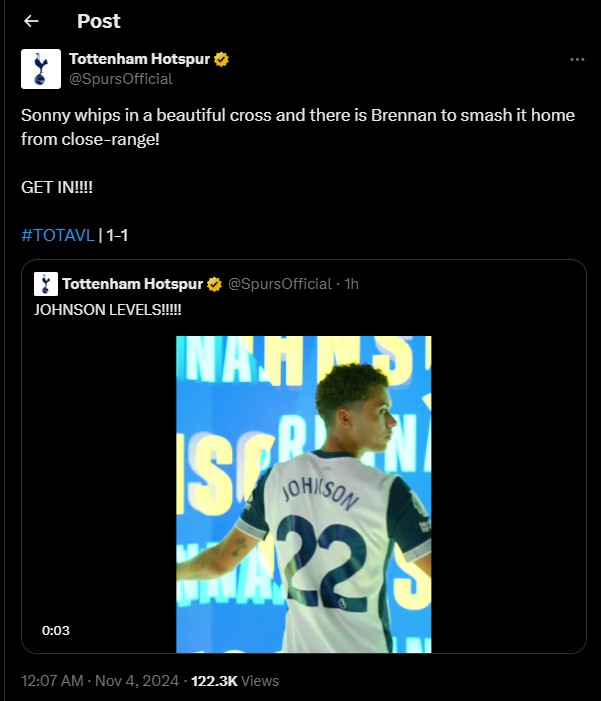
Task: Open the three-dot more options menu
Action: pyautogui.click(x=577, y=59)
